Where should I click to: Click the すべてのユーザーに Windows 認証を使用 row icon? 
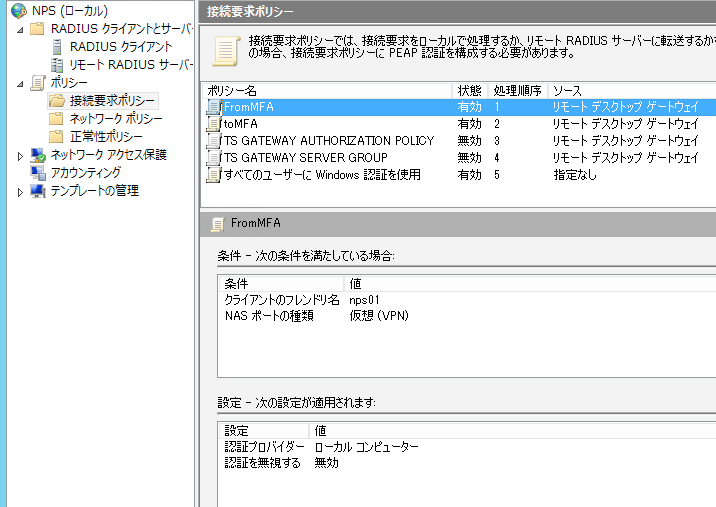click(214, 174)
